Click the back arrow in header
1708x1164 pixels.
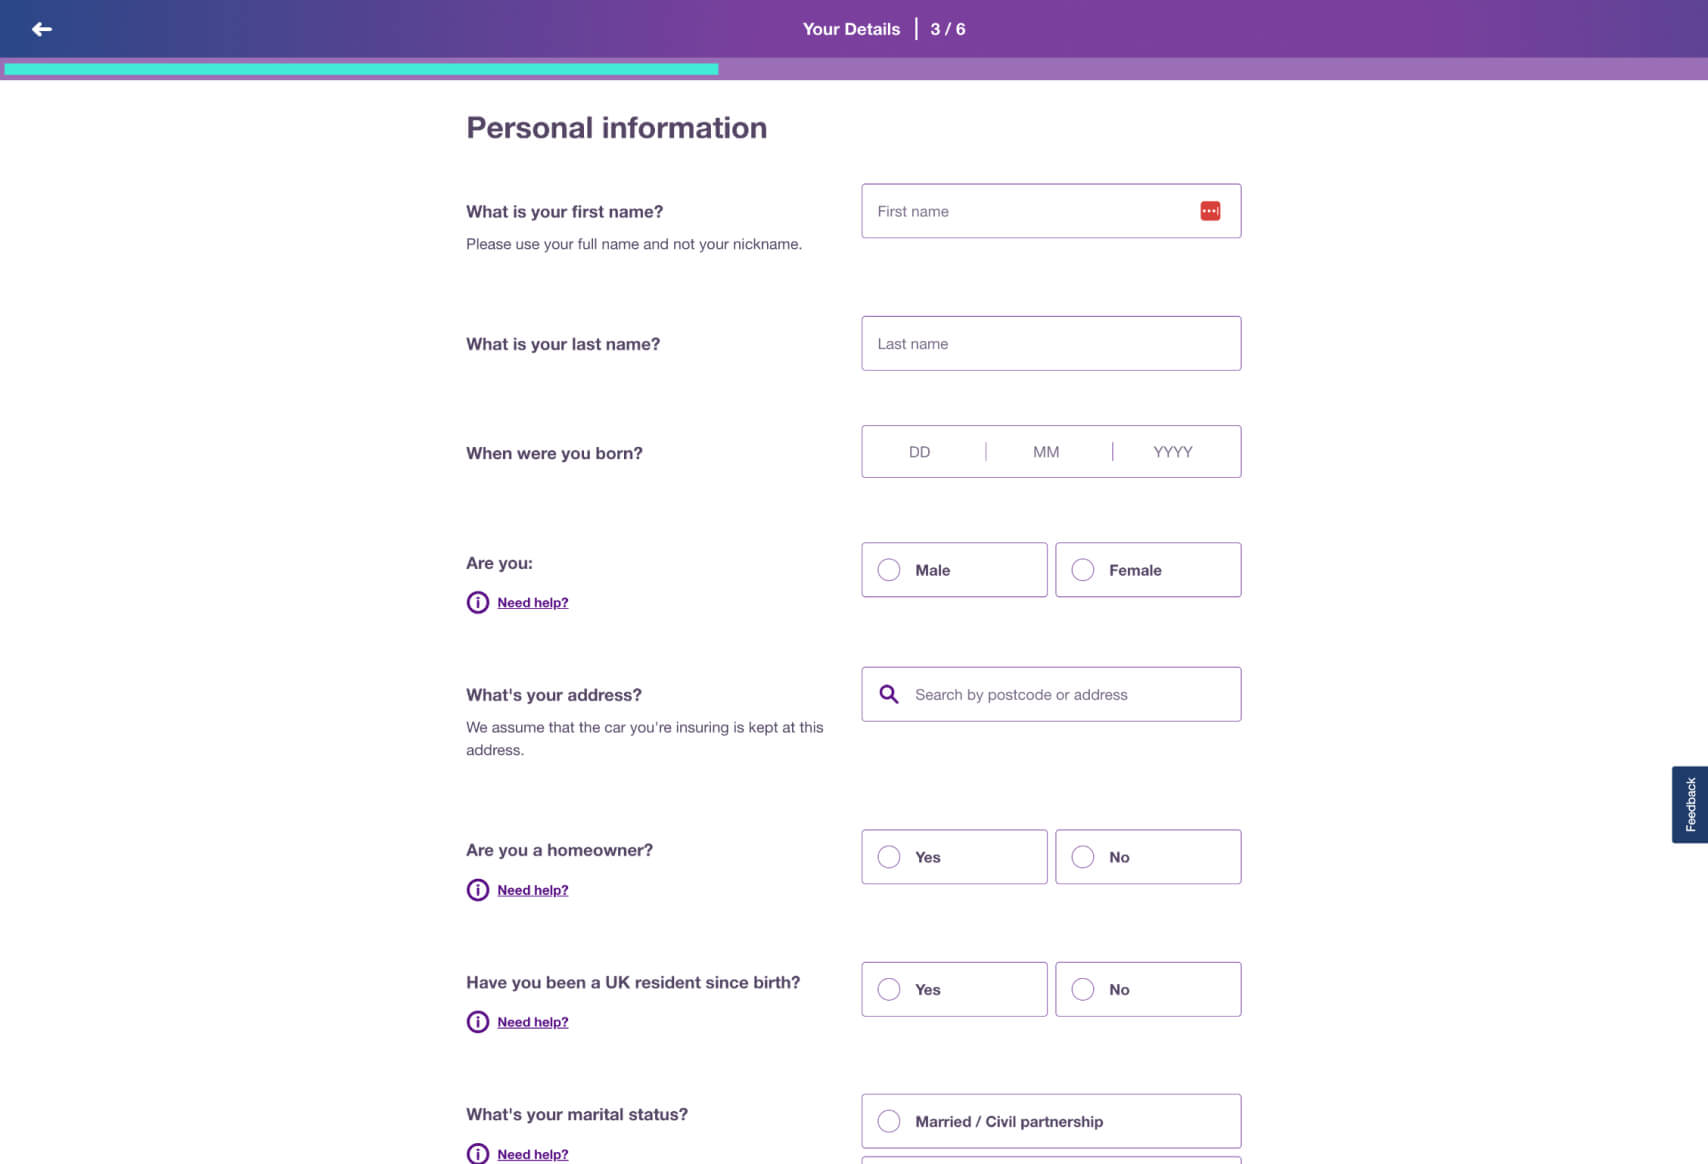(x=41, y=29)
